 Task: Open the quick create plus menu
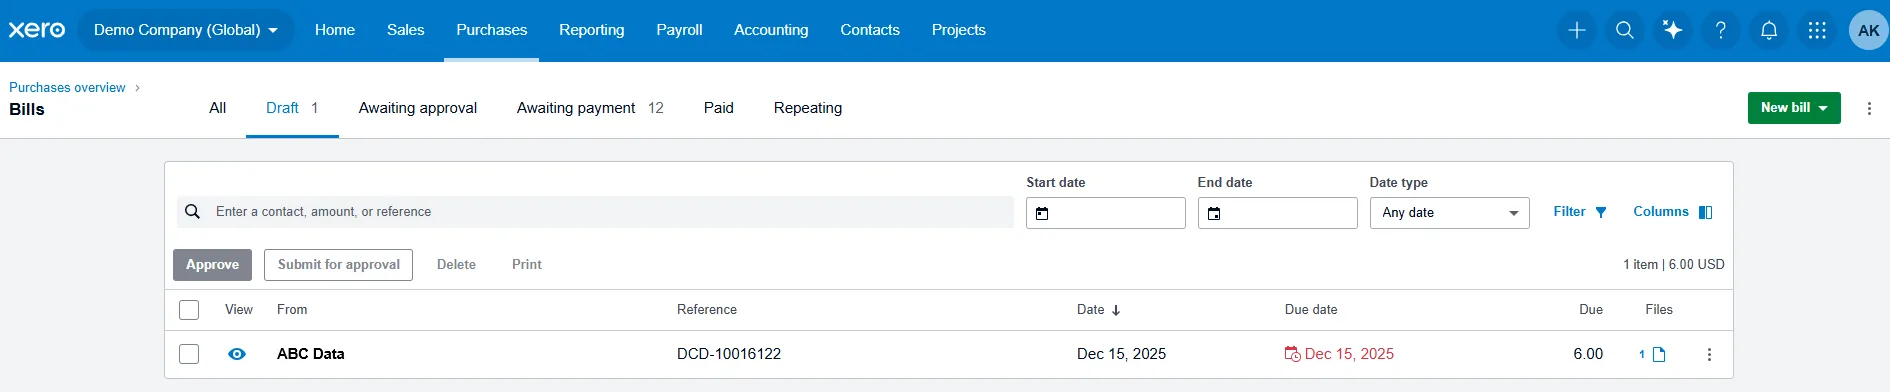[1577, 30]
